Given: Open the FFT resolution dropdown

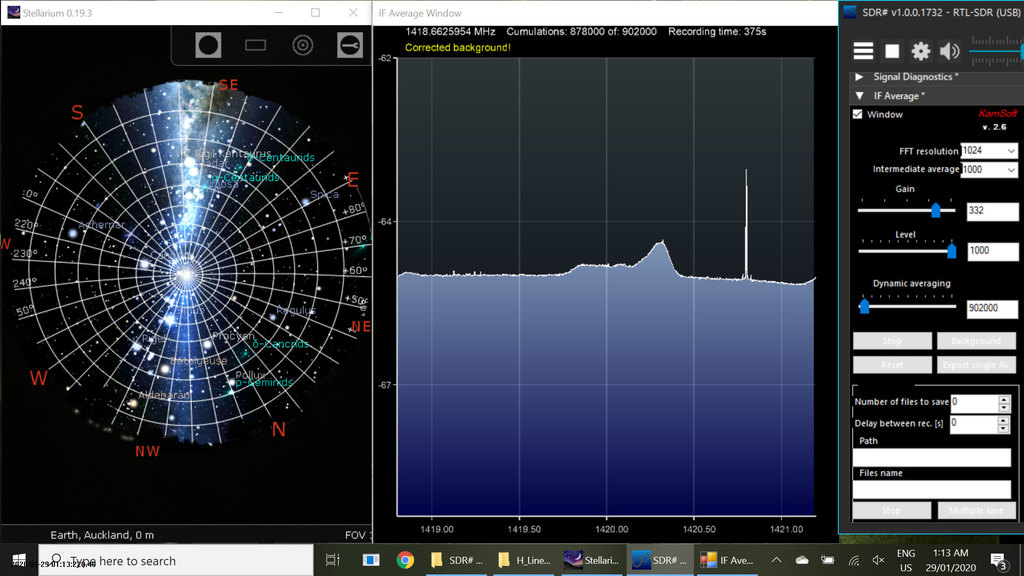Looking at the screenshot, I should point(1010,151).
